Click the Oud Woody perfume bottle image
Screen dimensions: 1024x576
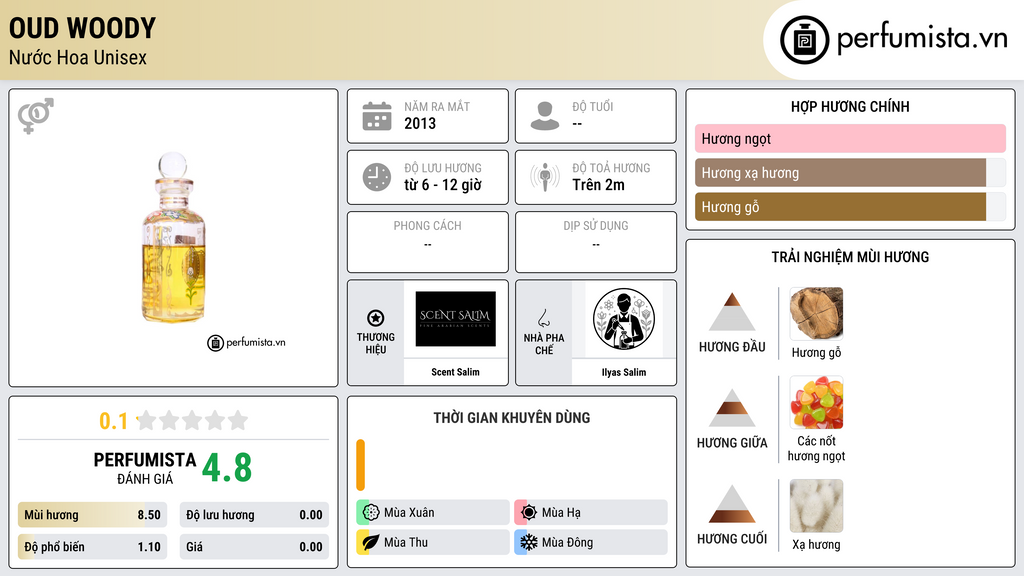tap(173, 238)
